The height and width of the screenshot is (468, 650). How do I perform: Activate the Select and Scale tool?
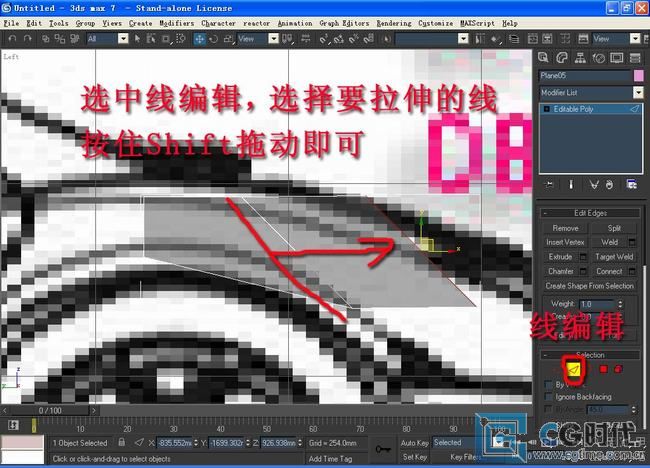coord(228,39)
